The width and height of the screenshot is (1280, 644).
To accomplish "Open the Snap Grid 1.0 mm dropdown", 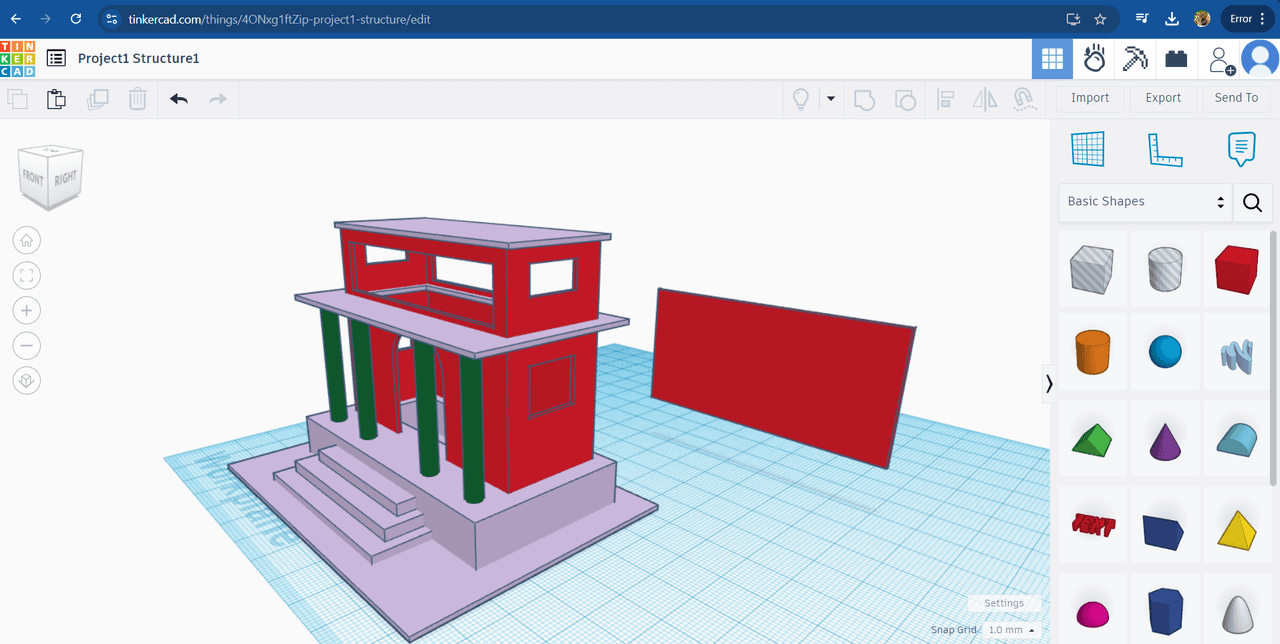I will point(1010,630).
